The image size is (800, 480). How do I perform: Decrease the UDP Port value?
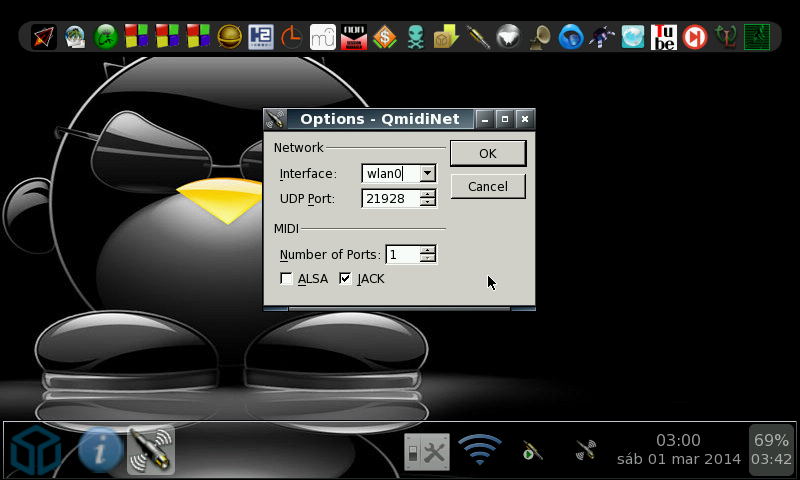pos(428,203)
